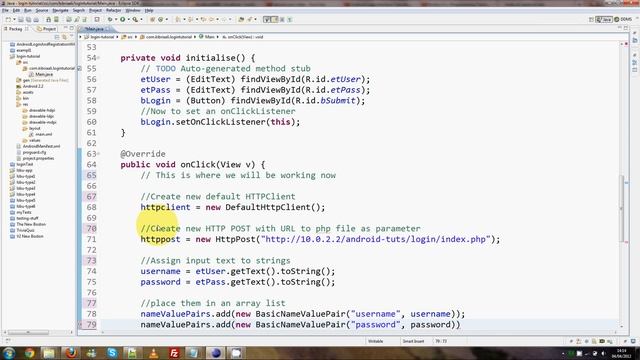Toggle Link with Editor in Package Explorer
The image size is (640, 360).
point(64,37)
